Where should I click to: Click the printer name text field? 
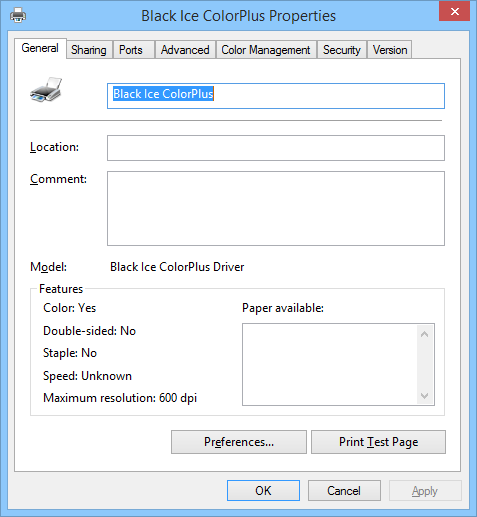coord(276,96)
